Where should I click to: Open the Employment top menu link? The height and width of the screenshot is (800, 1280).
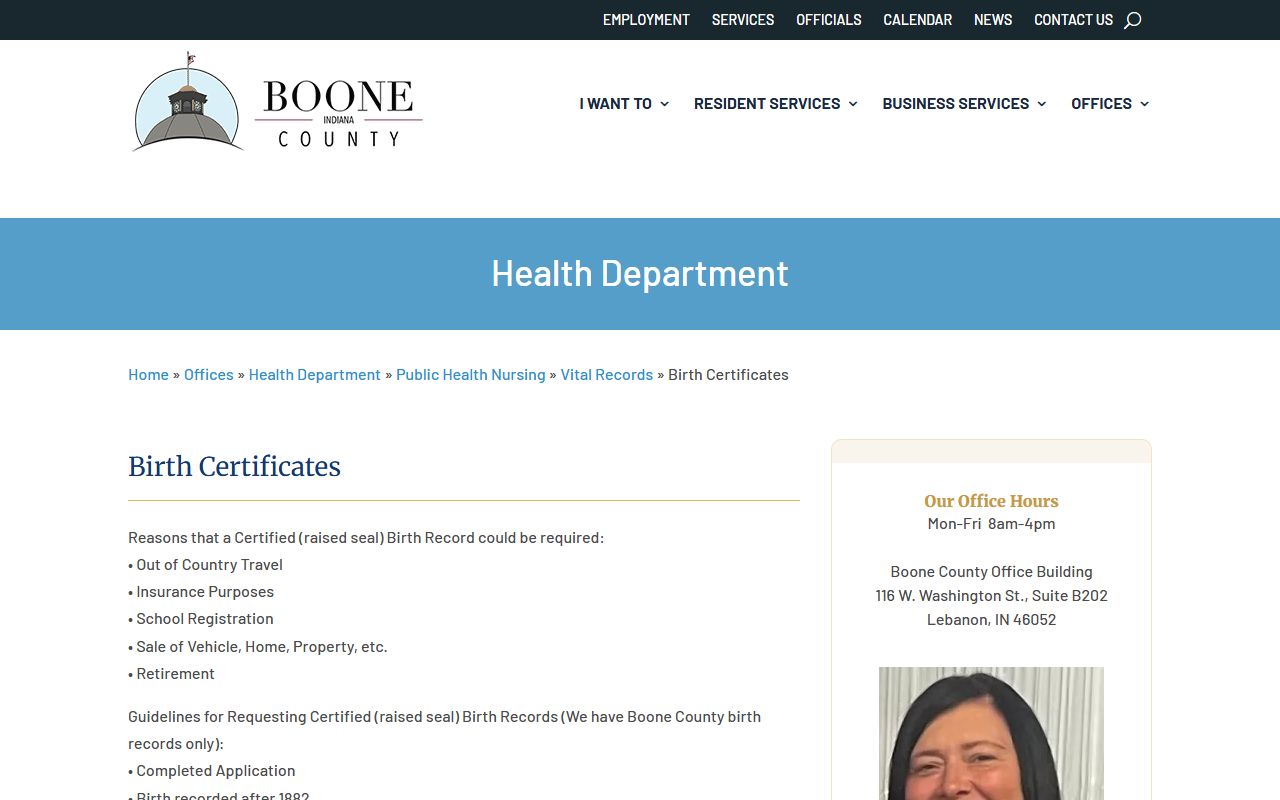click(x=646, y=20)
